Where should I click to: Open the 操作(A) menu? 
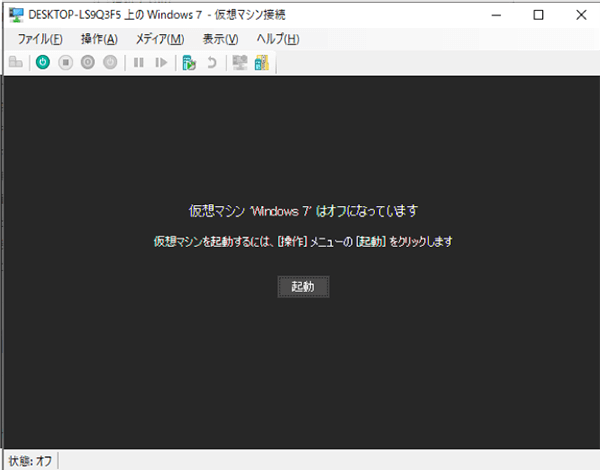99,39
